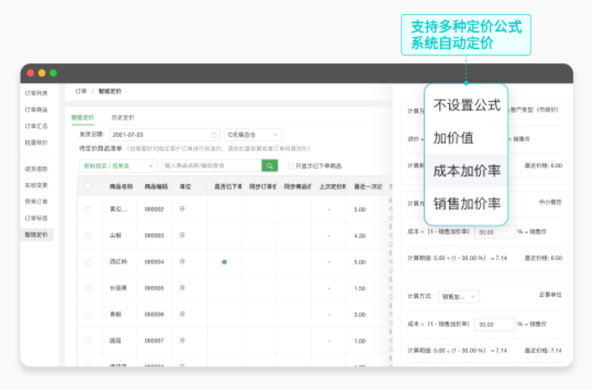This screenshot has width=592, height=390.
Task: Click the 商品名称 column header
Action: 121,187
